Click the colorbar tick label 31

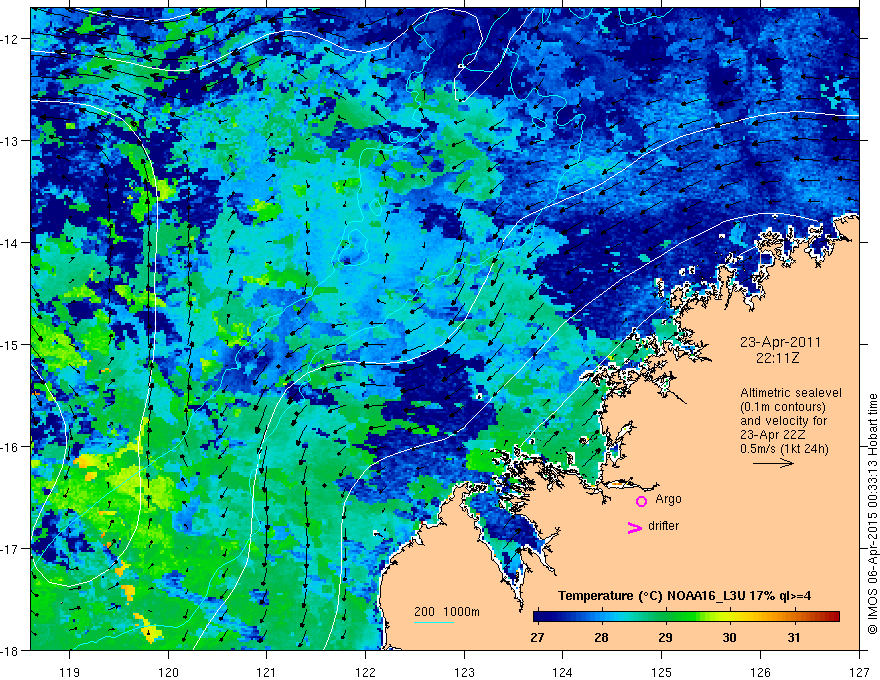pyautogui.click(x=793, y=637)
